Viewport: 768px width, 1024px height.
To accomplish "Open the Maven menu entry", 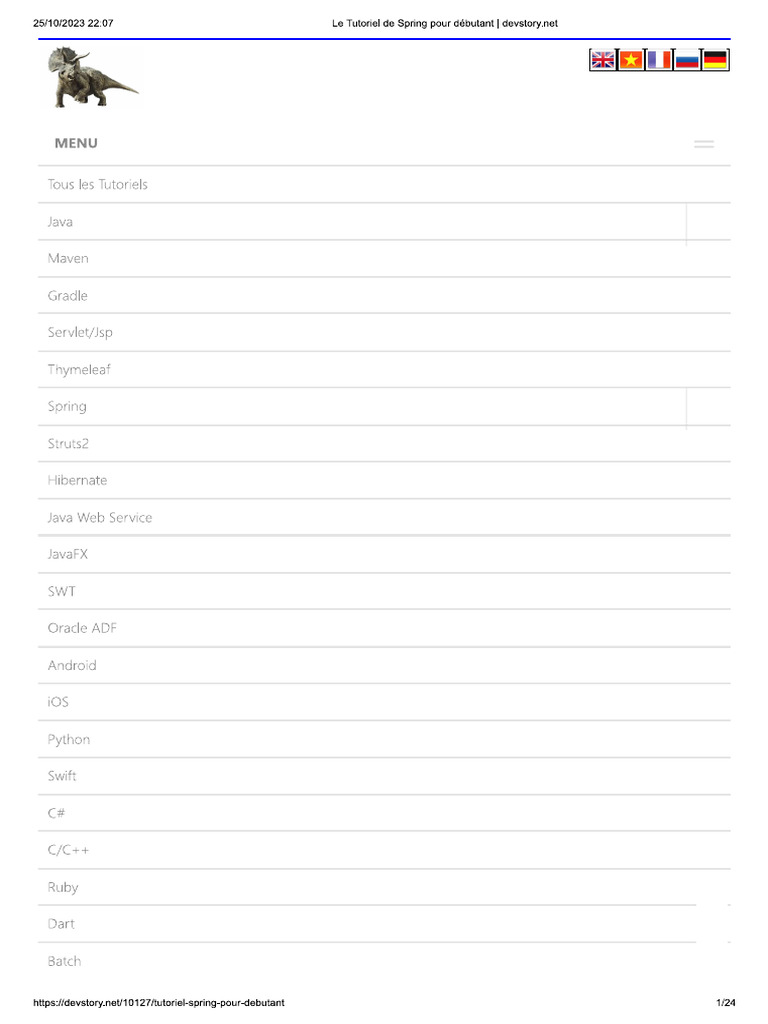I will (x=384, y=259).
